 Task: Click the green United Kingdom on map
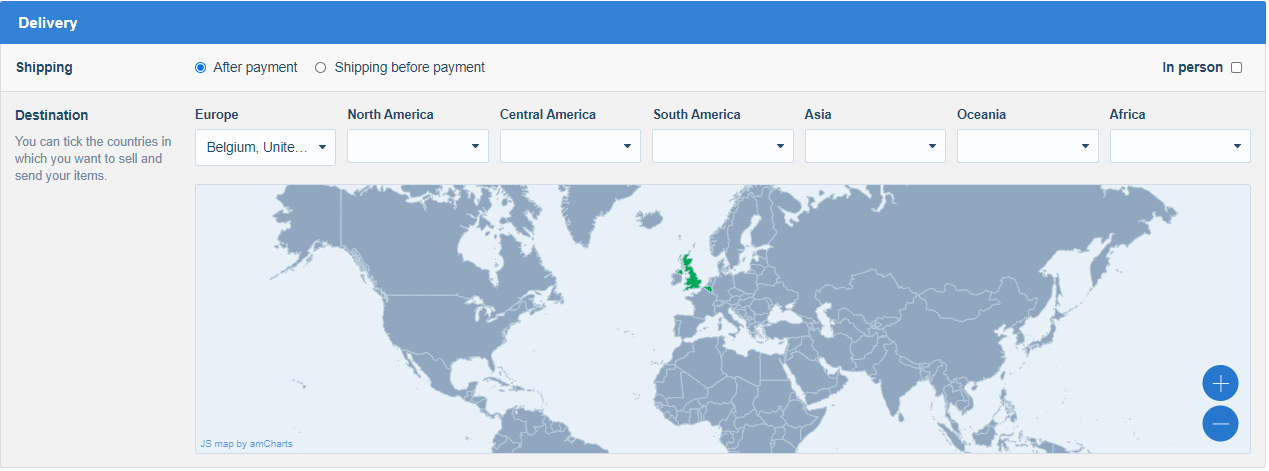pos(689,271)
